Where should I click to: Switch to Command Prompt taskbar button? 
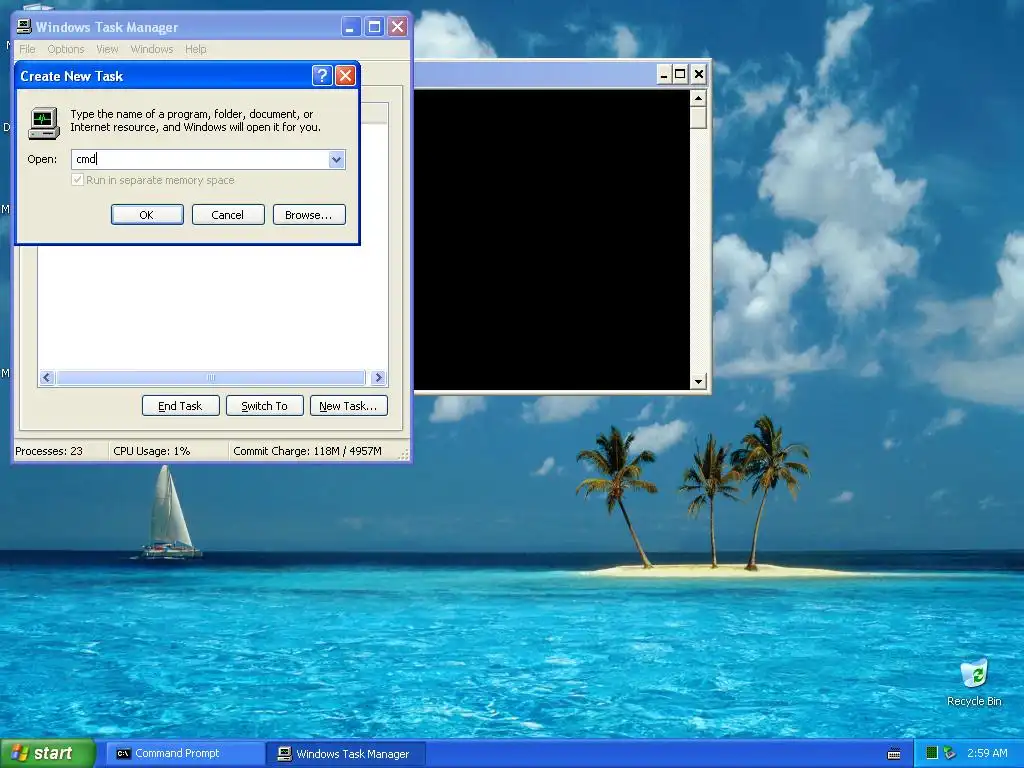pos(185,754)
